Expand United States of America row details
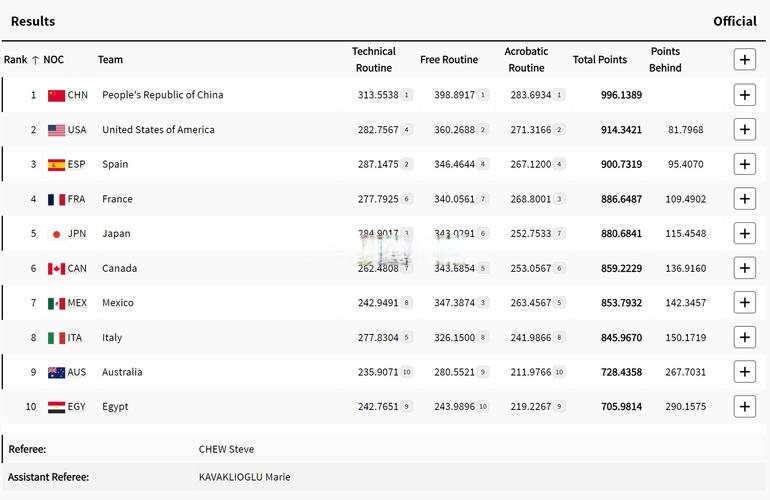Screen dimensions: 770x500 pos(744,130)
